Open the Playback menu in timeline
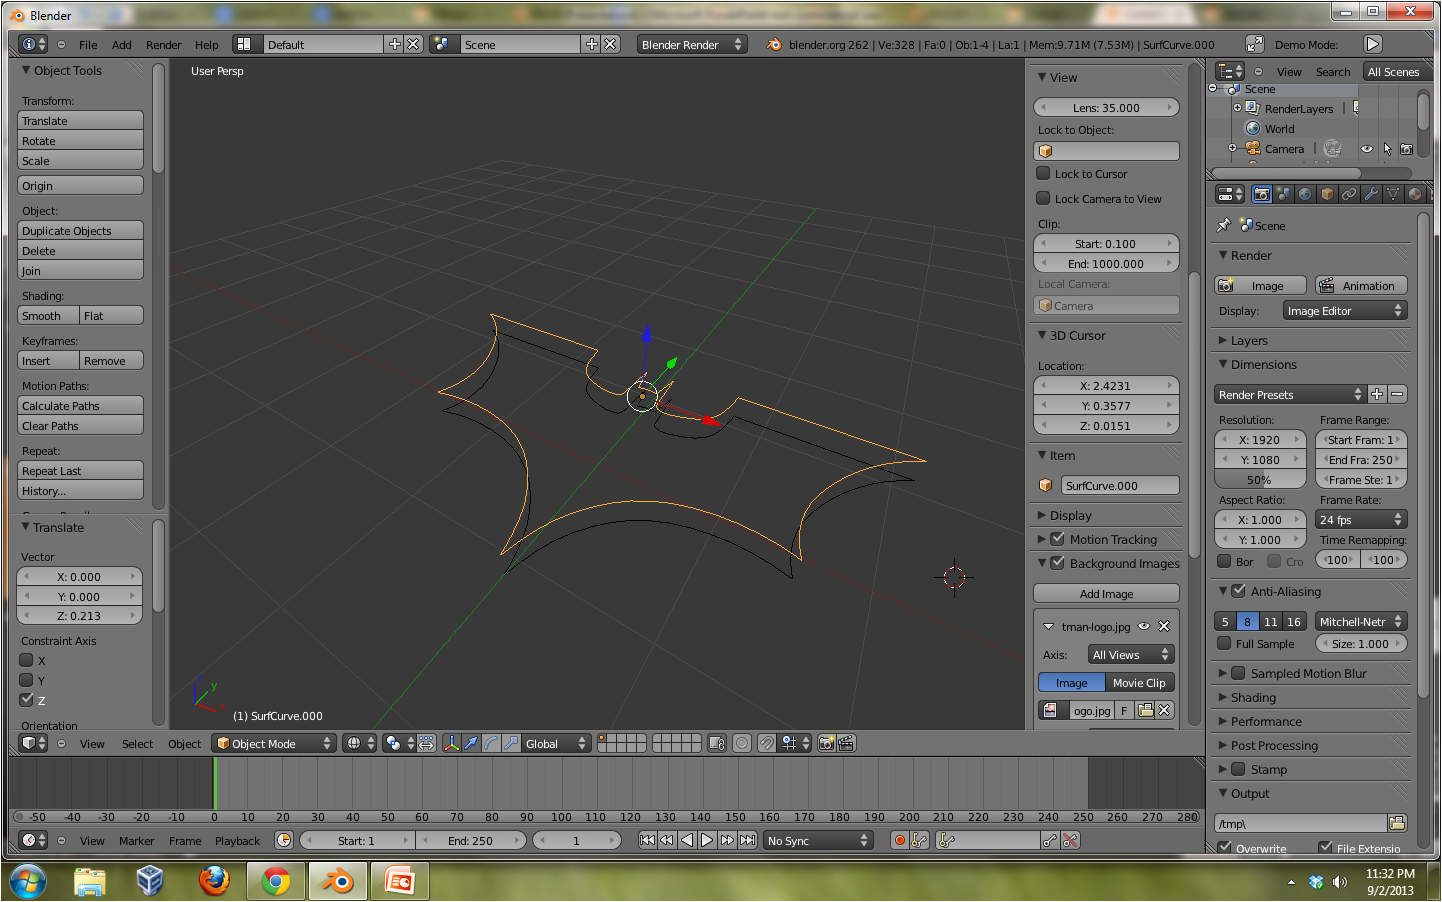Viewport: 1442px width, 902px height. click(237, 840)
